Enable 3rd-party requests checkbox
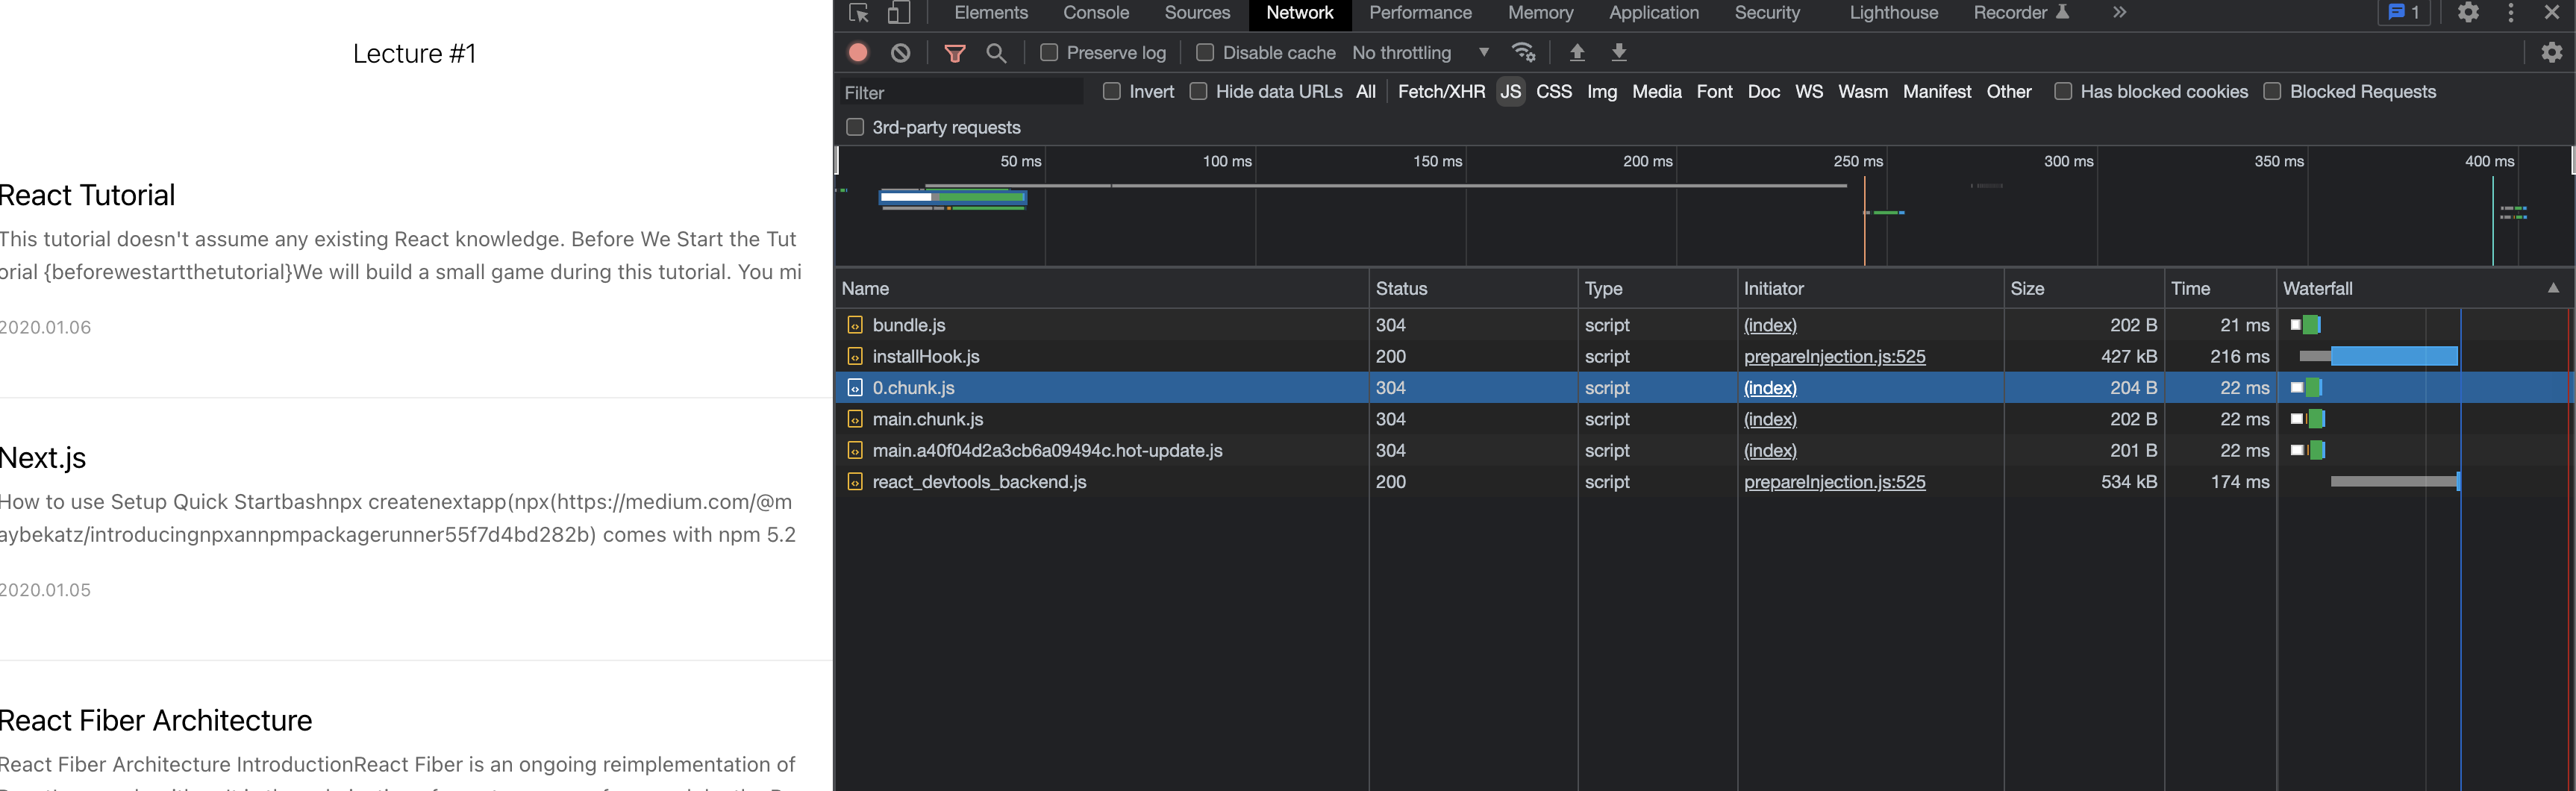 [855, 128]
